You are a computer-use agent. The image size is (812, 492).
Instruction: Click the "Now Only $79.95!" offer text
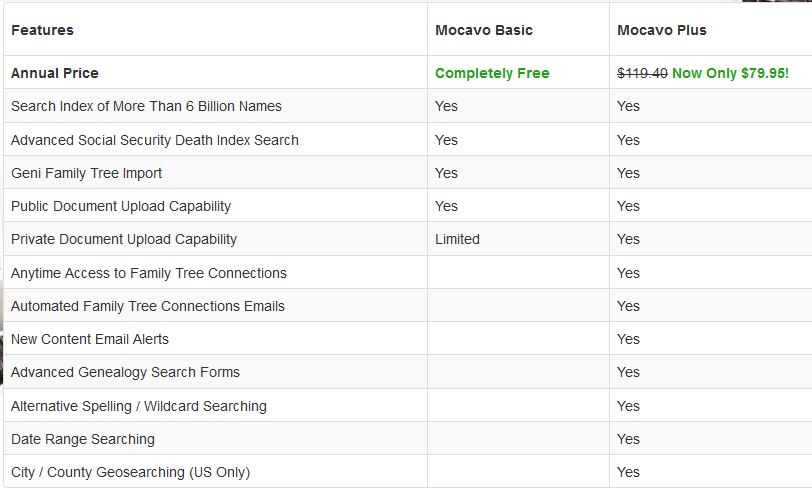pyautogui.click(x=731, y=73)
